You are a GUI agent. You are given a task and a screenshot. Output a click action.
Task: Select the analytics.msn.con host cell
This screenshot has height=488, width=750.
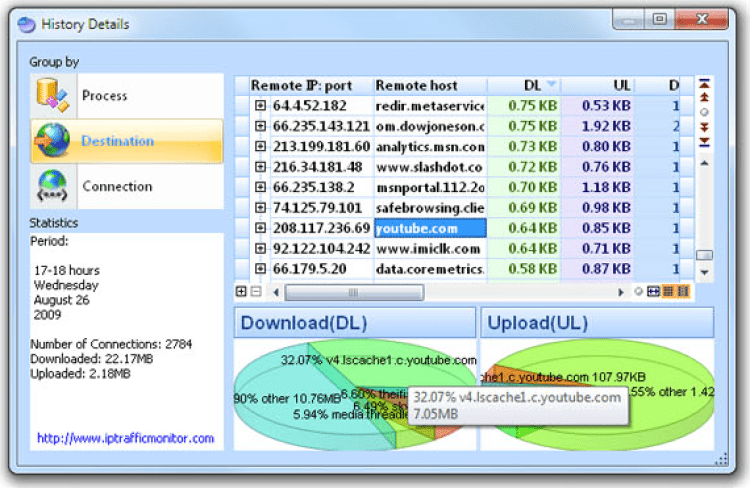click(430, 146)
